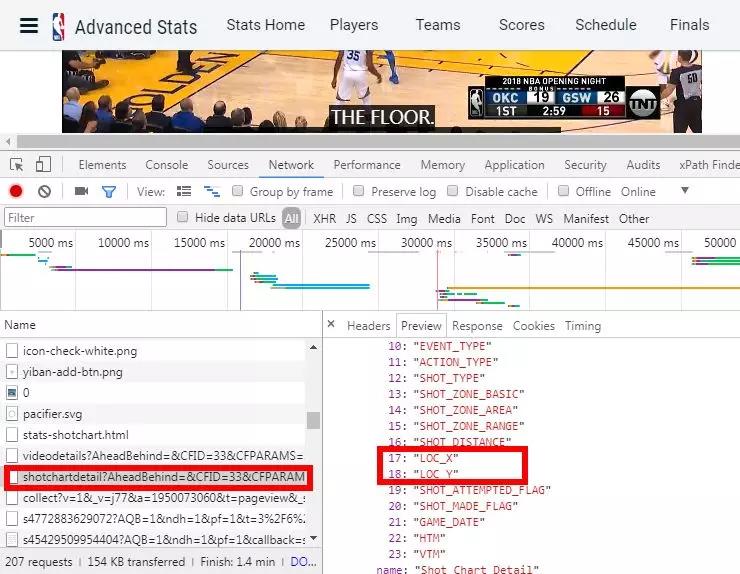Click the file icon beside pacifier.svg
Image resolution: width=740 pixels, height=574 pixels.
tap(12, 414)
